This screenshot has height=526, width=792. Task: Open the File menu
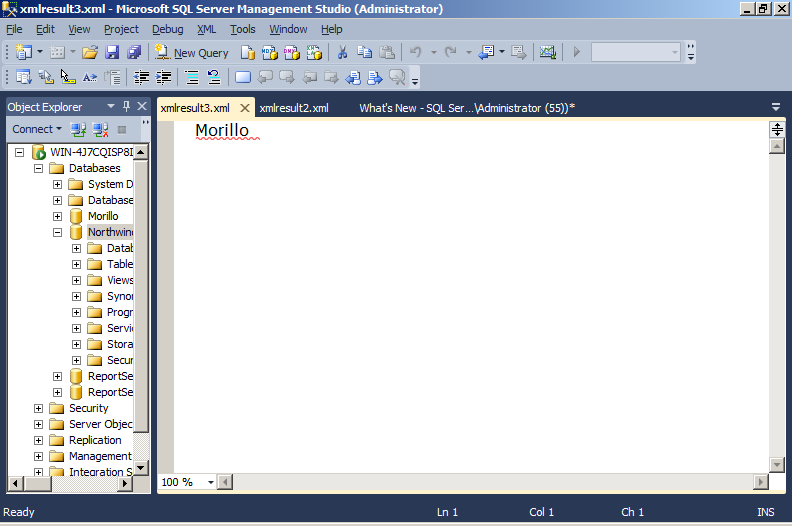(14, 29)
